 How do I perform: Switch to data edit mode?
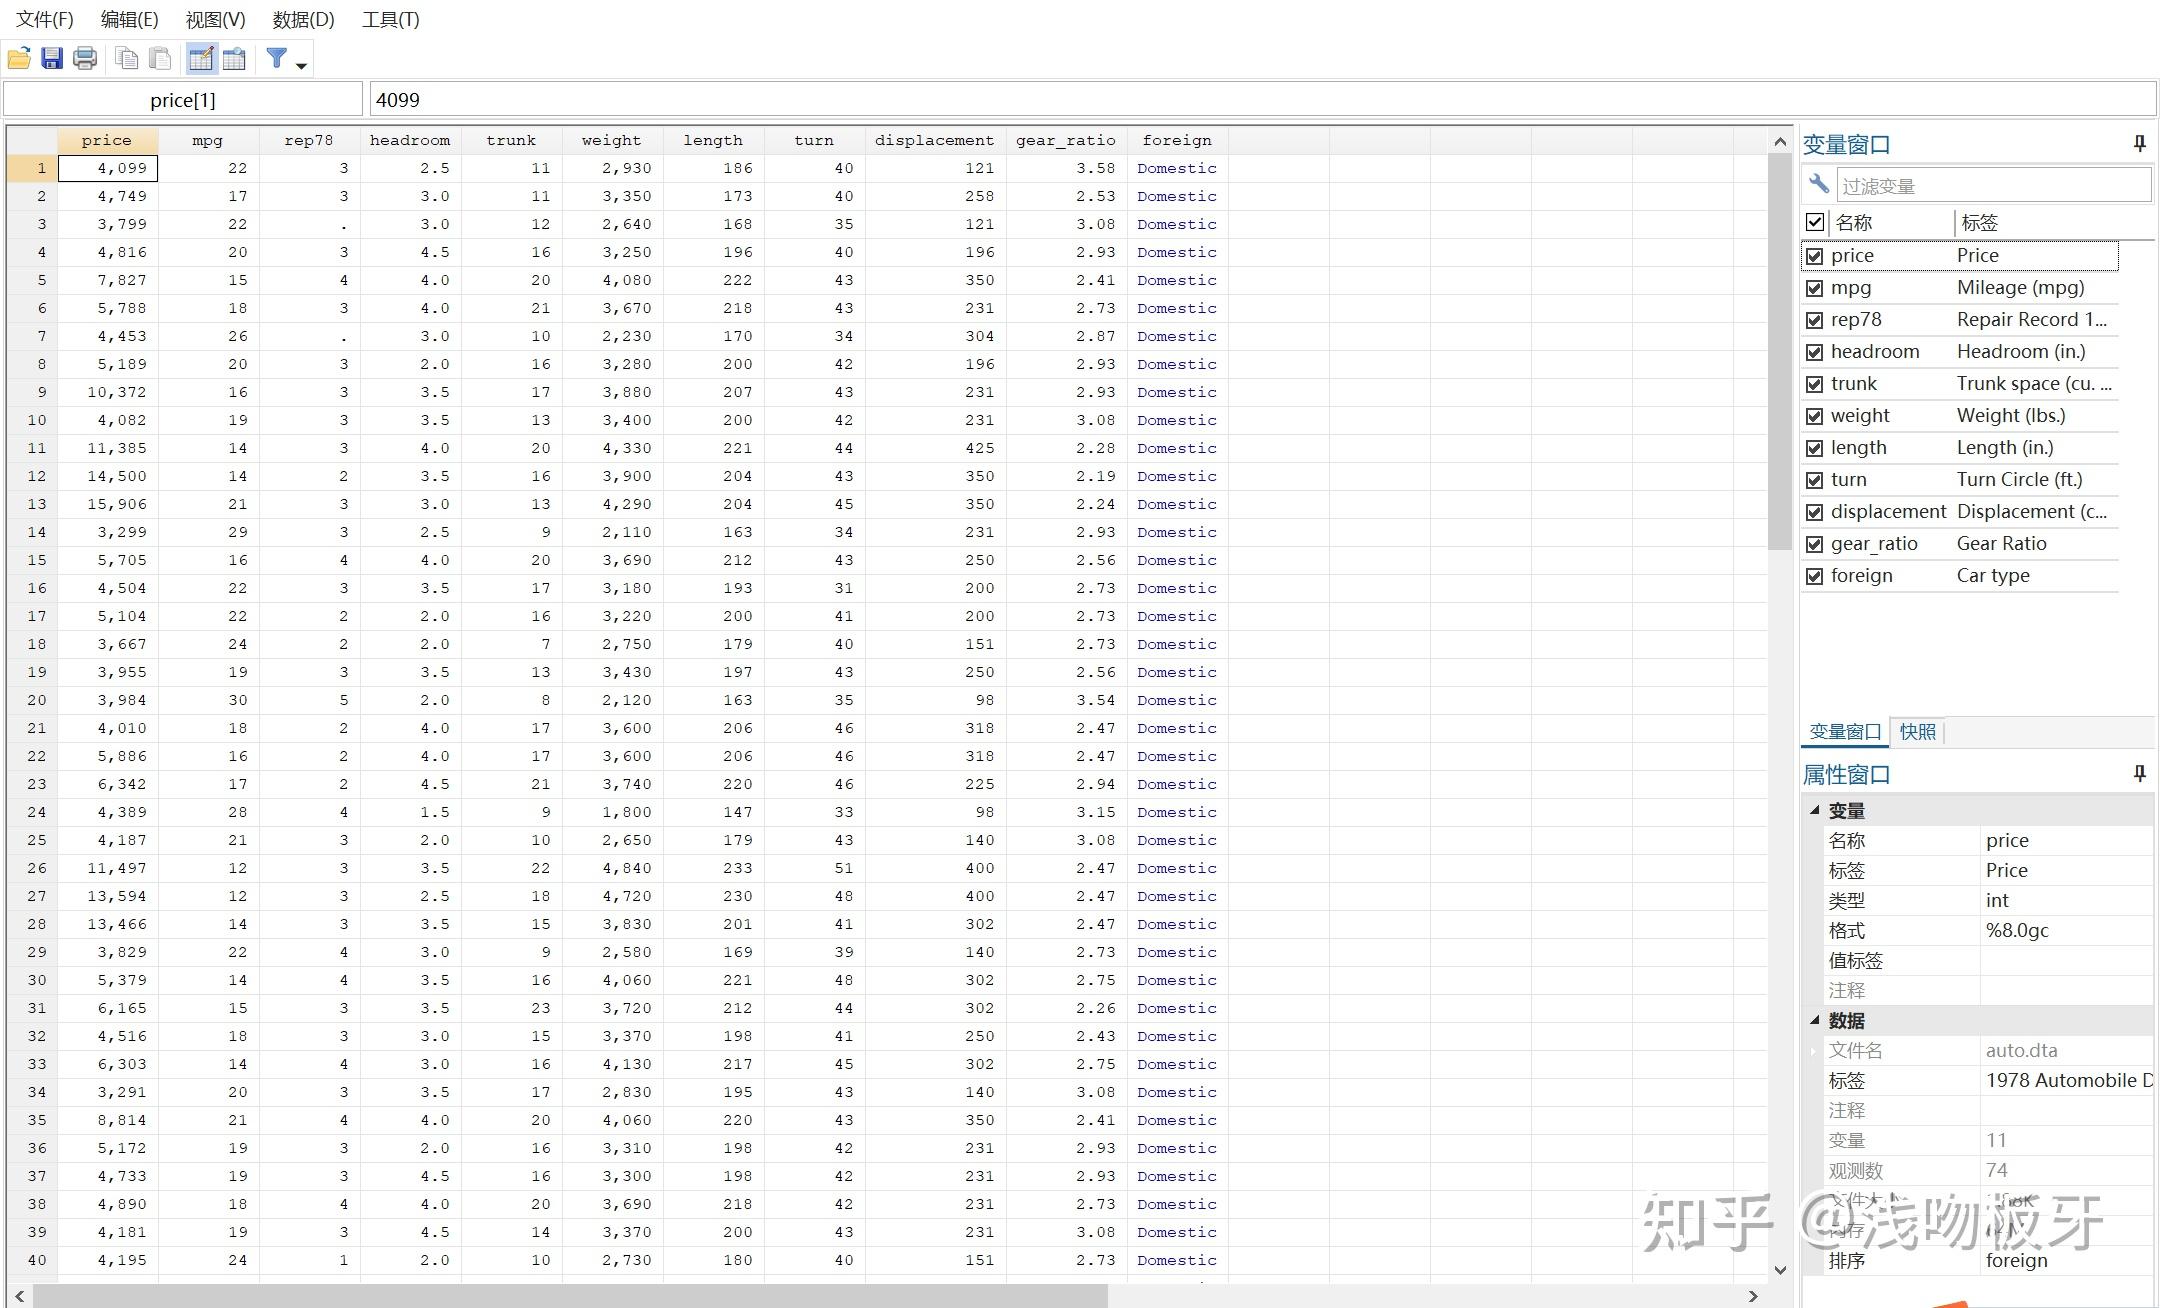coord(200,58)
